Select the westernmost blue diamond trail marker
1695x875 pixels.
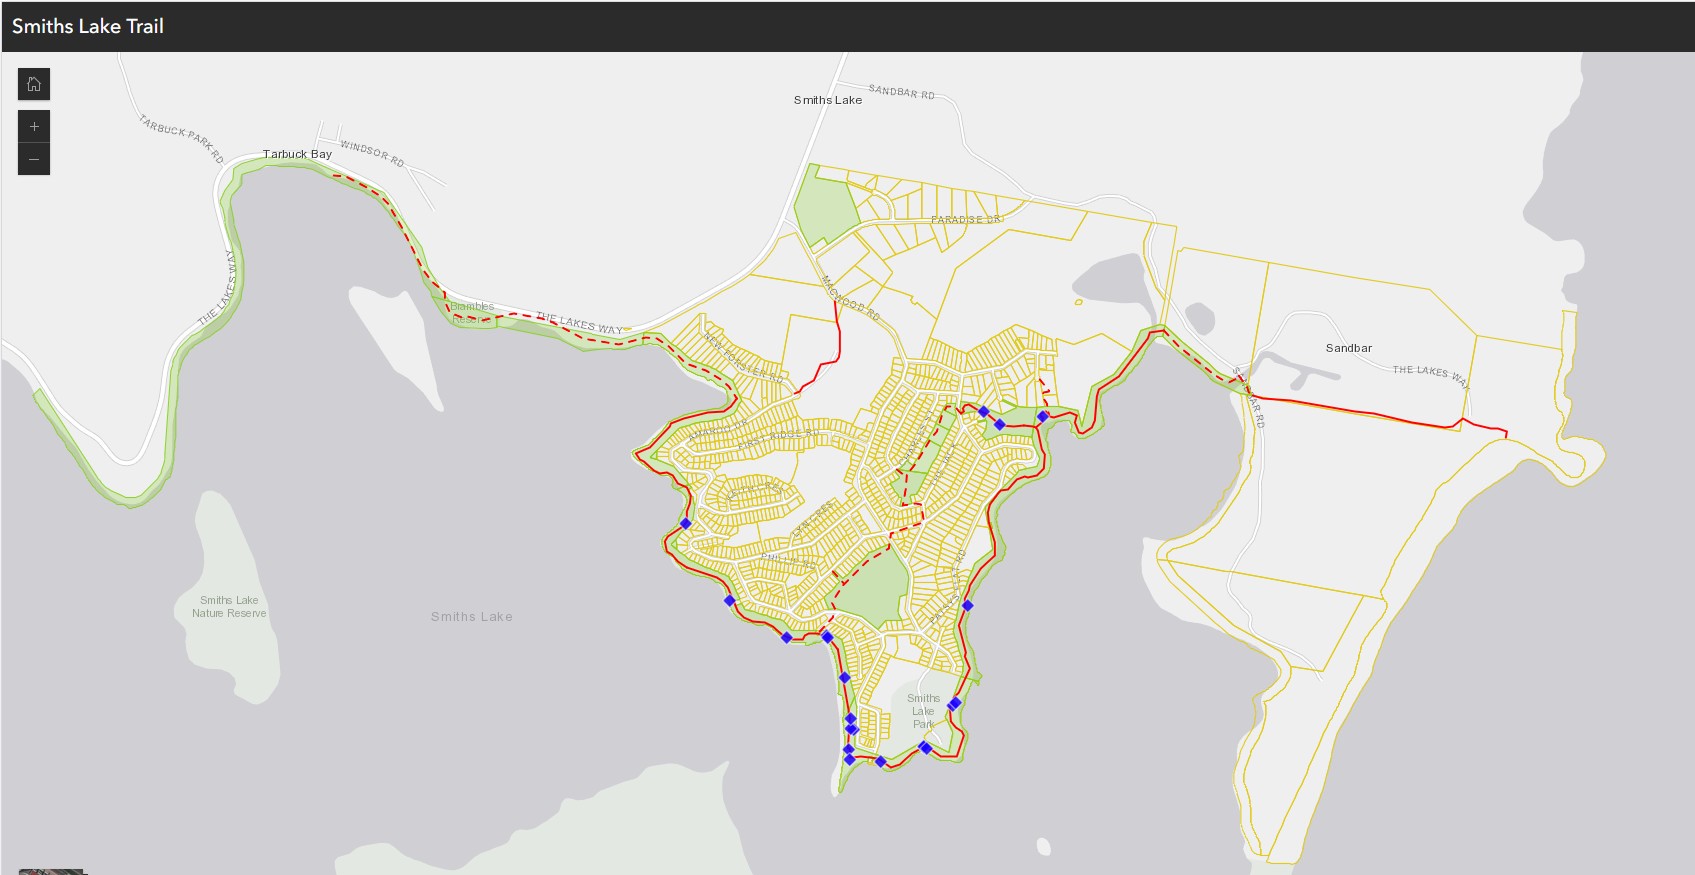pyautogui.click(x=685, y=523)
